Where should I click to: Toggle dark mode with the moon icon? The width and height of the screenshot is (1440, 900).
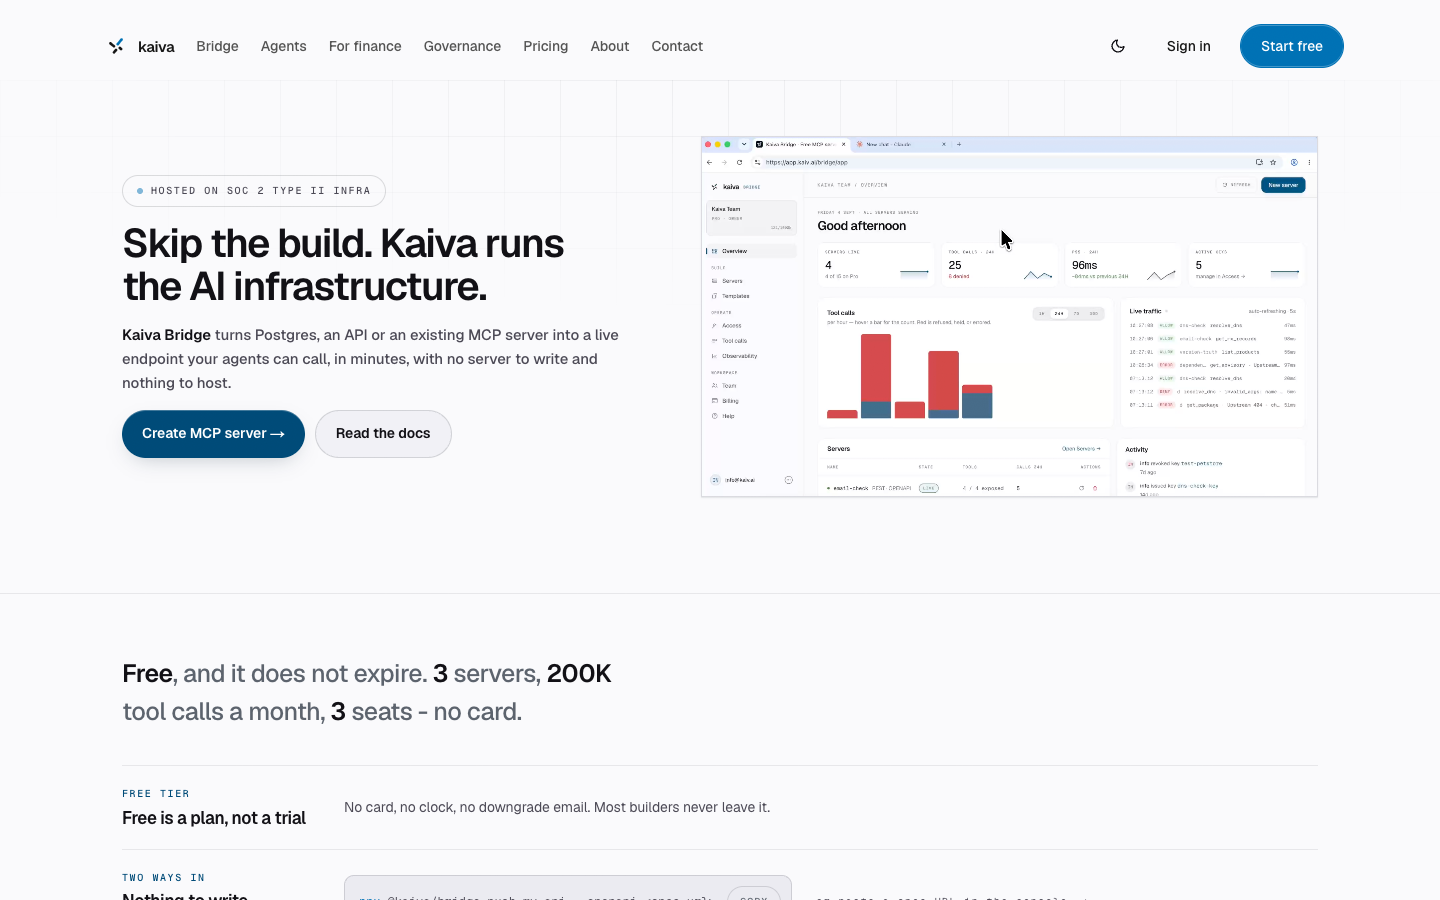point(1118,46)
